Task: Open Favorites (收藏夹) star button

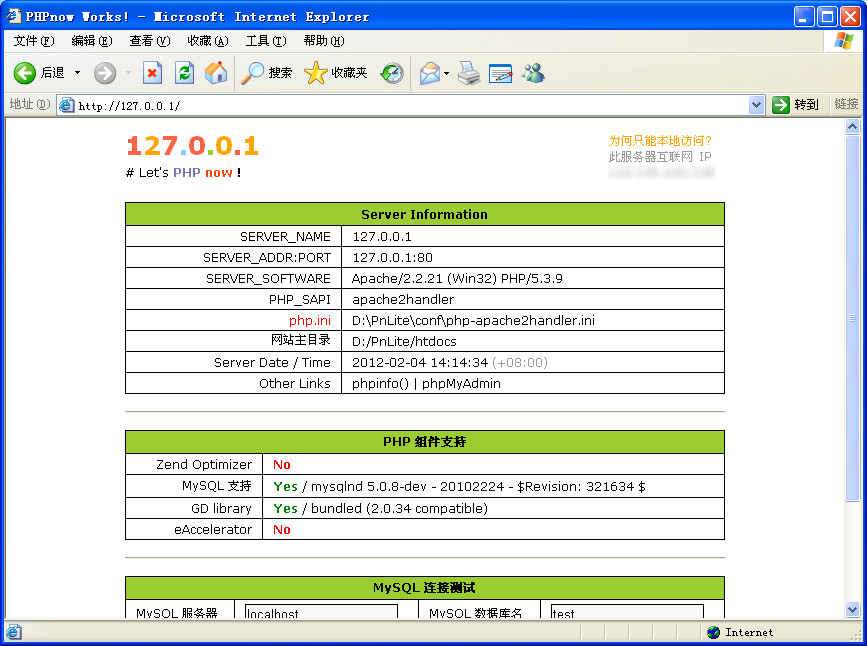Action: 336,73
